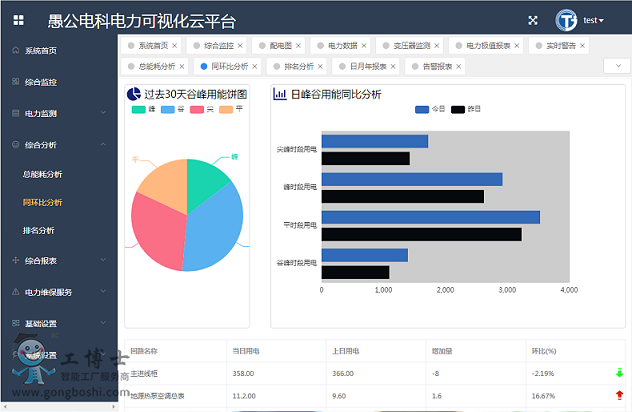Click the grid menu icon in header

tap(19, 19)
